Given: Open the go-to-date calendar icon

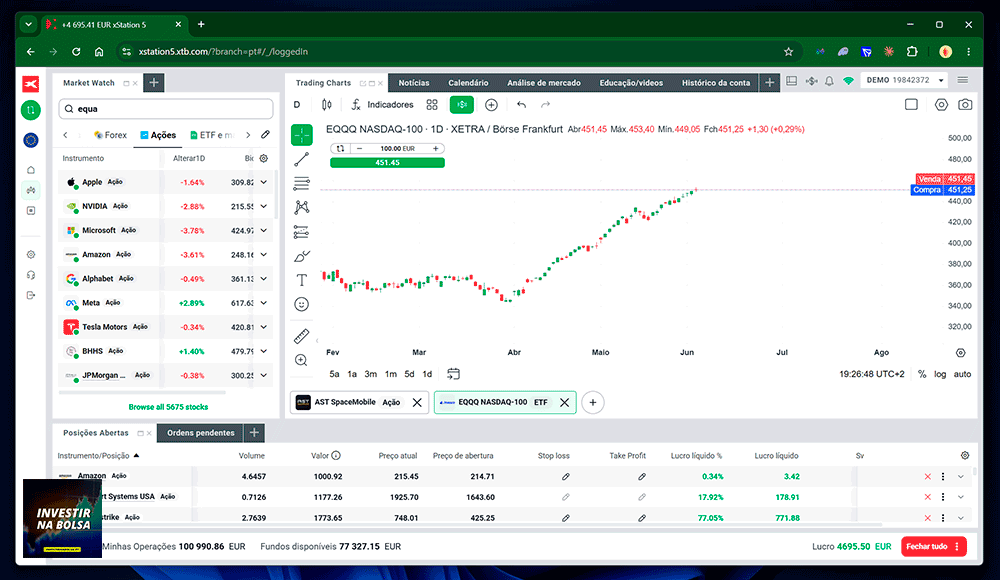Looking at the screenshot, I should click(453, 374).
